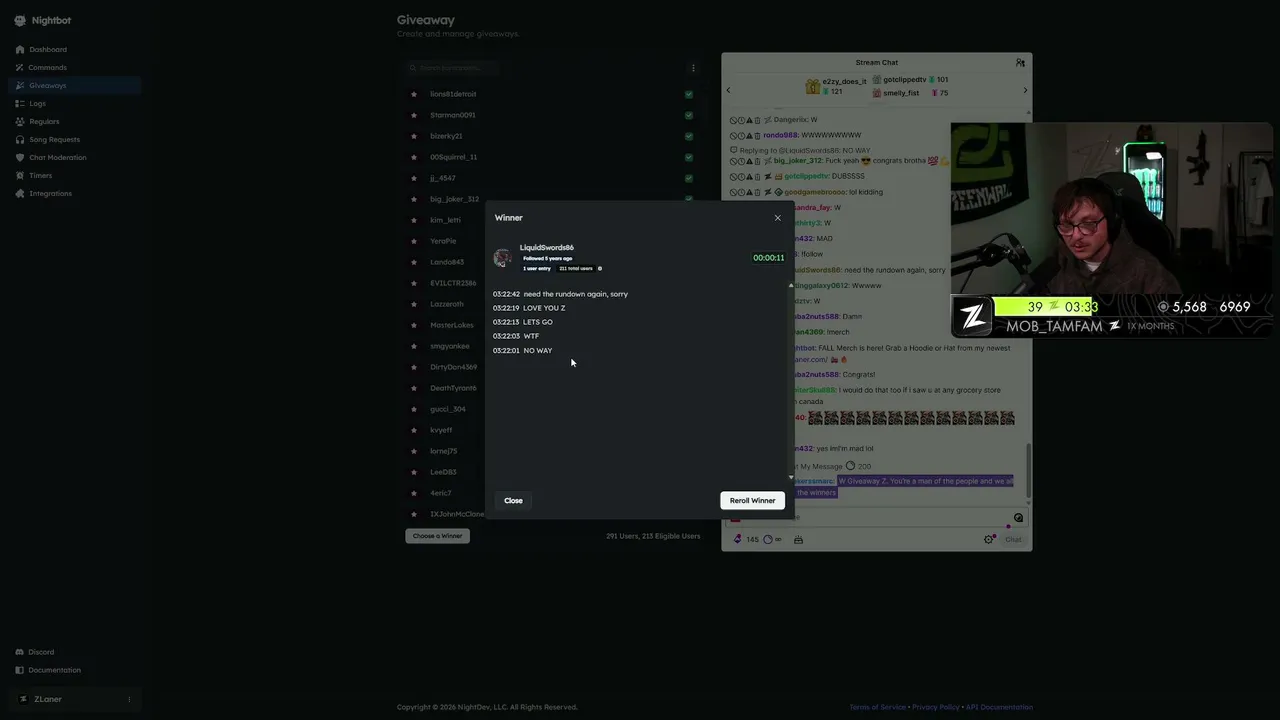
Task: Click the star next to DirtyDan4369
Action: click(x=414, y=367)
